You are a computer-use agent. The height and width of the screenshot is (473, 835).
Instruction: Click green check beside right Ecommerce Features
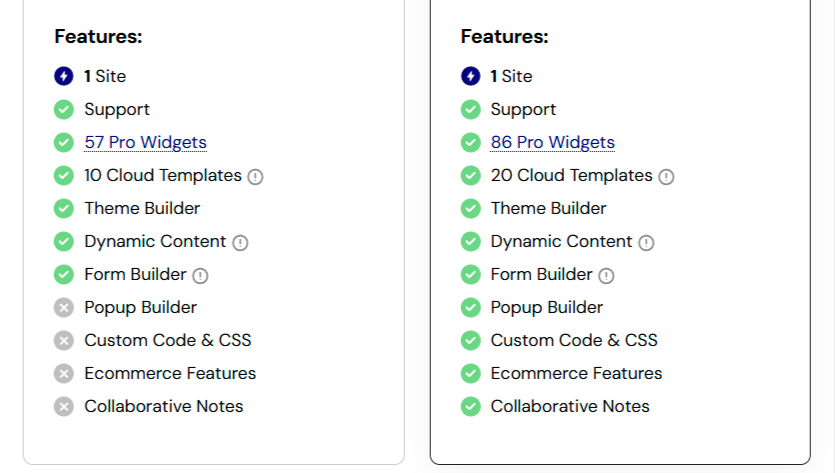pos(470,374)
